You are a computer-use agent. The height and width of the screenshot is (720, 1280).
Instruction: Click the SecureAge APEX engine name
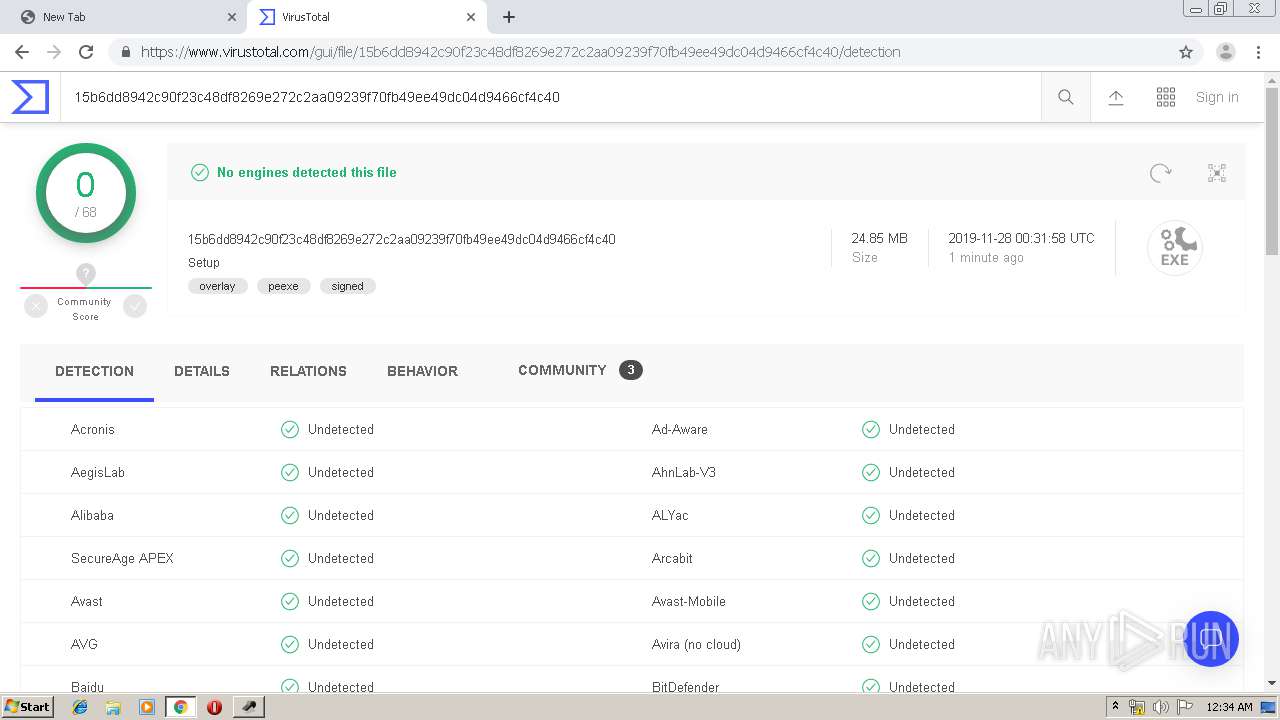point(122,559)
